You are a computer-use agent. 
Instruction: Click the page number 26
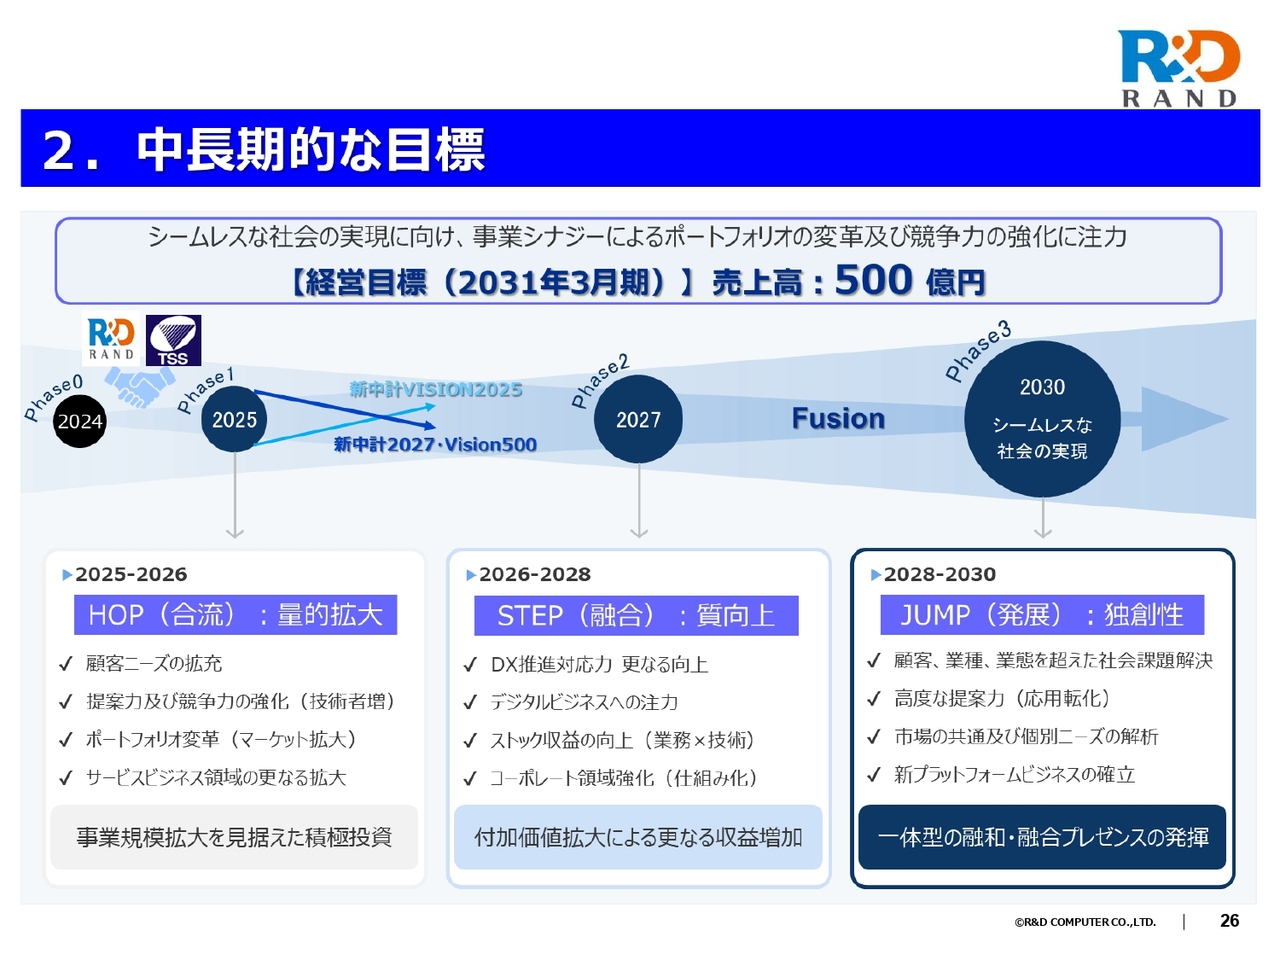(x=1229, y=921)
